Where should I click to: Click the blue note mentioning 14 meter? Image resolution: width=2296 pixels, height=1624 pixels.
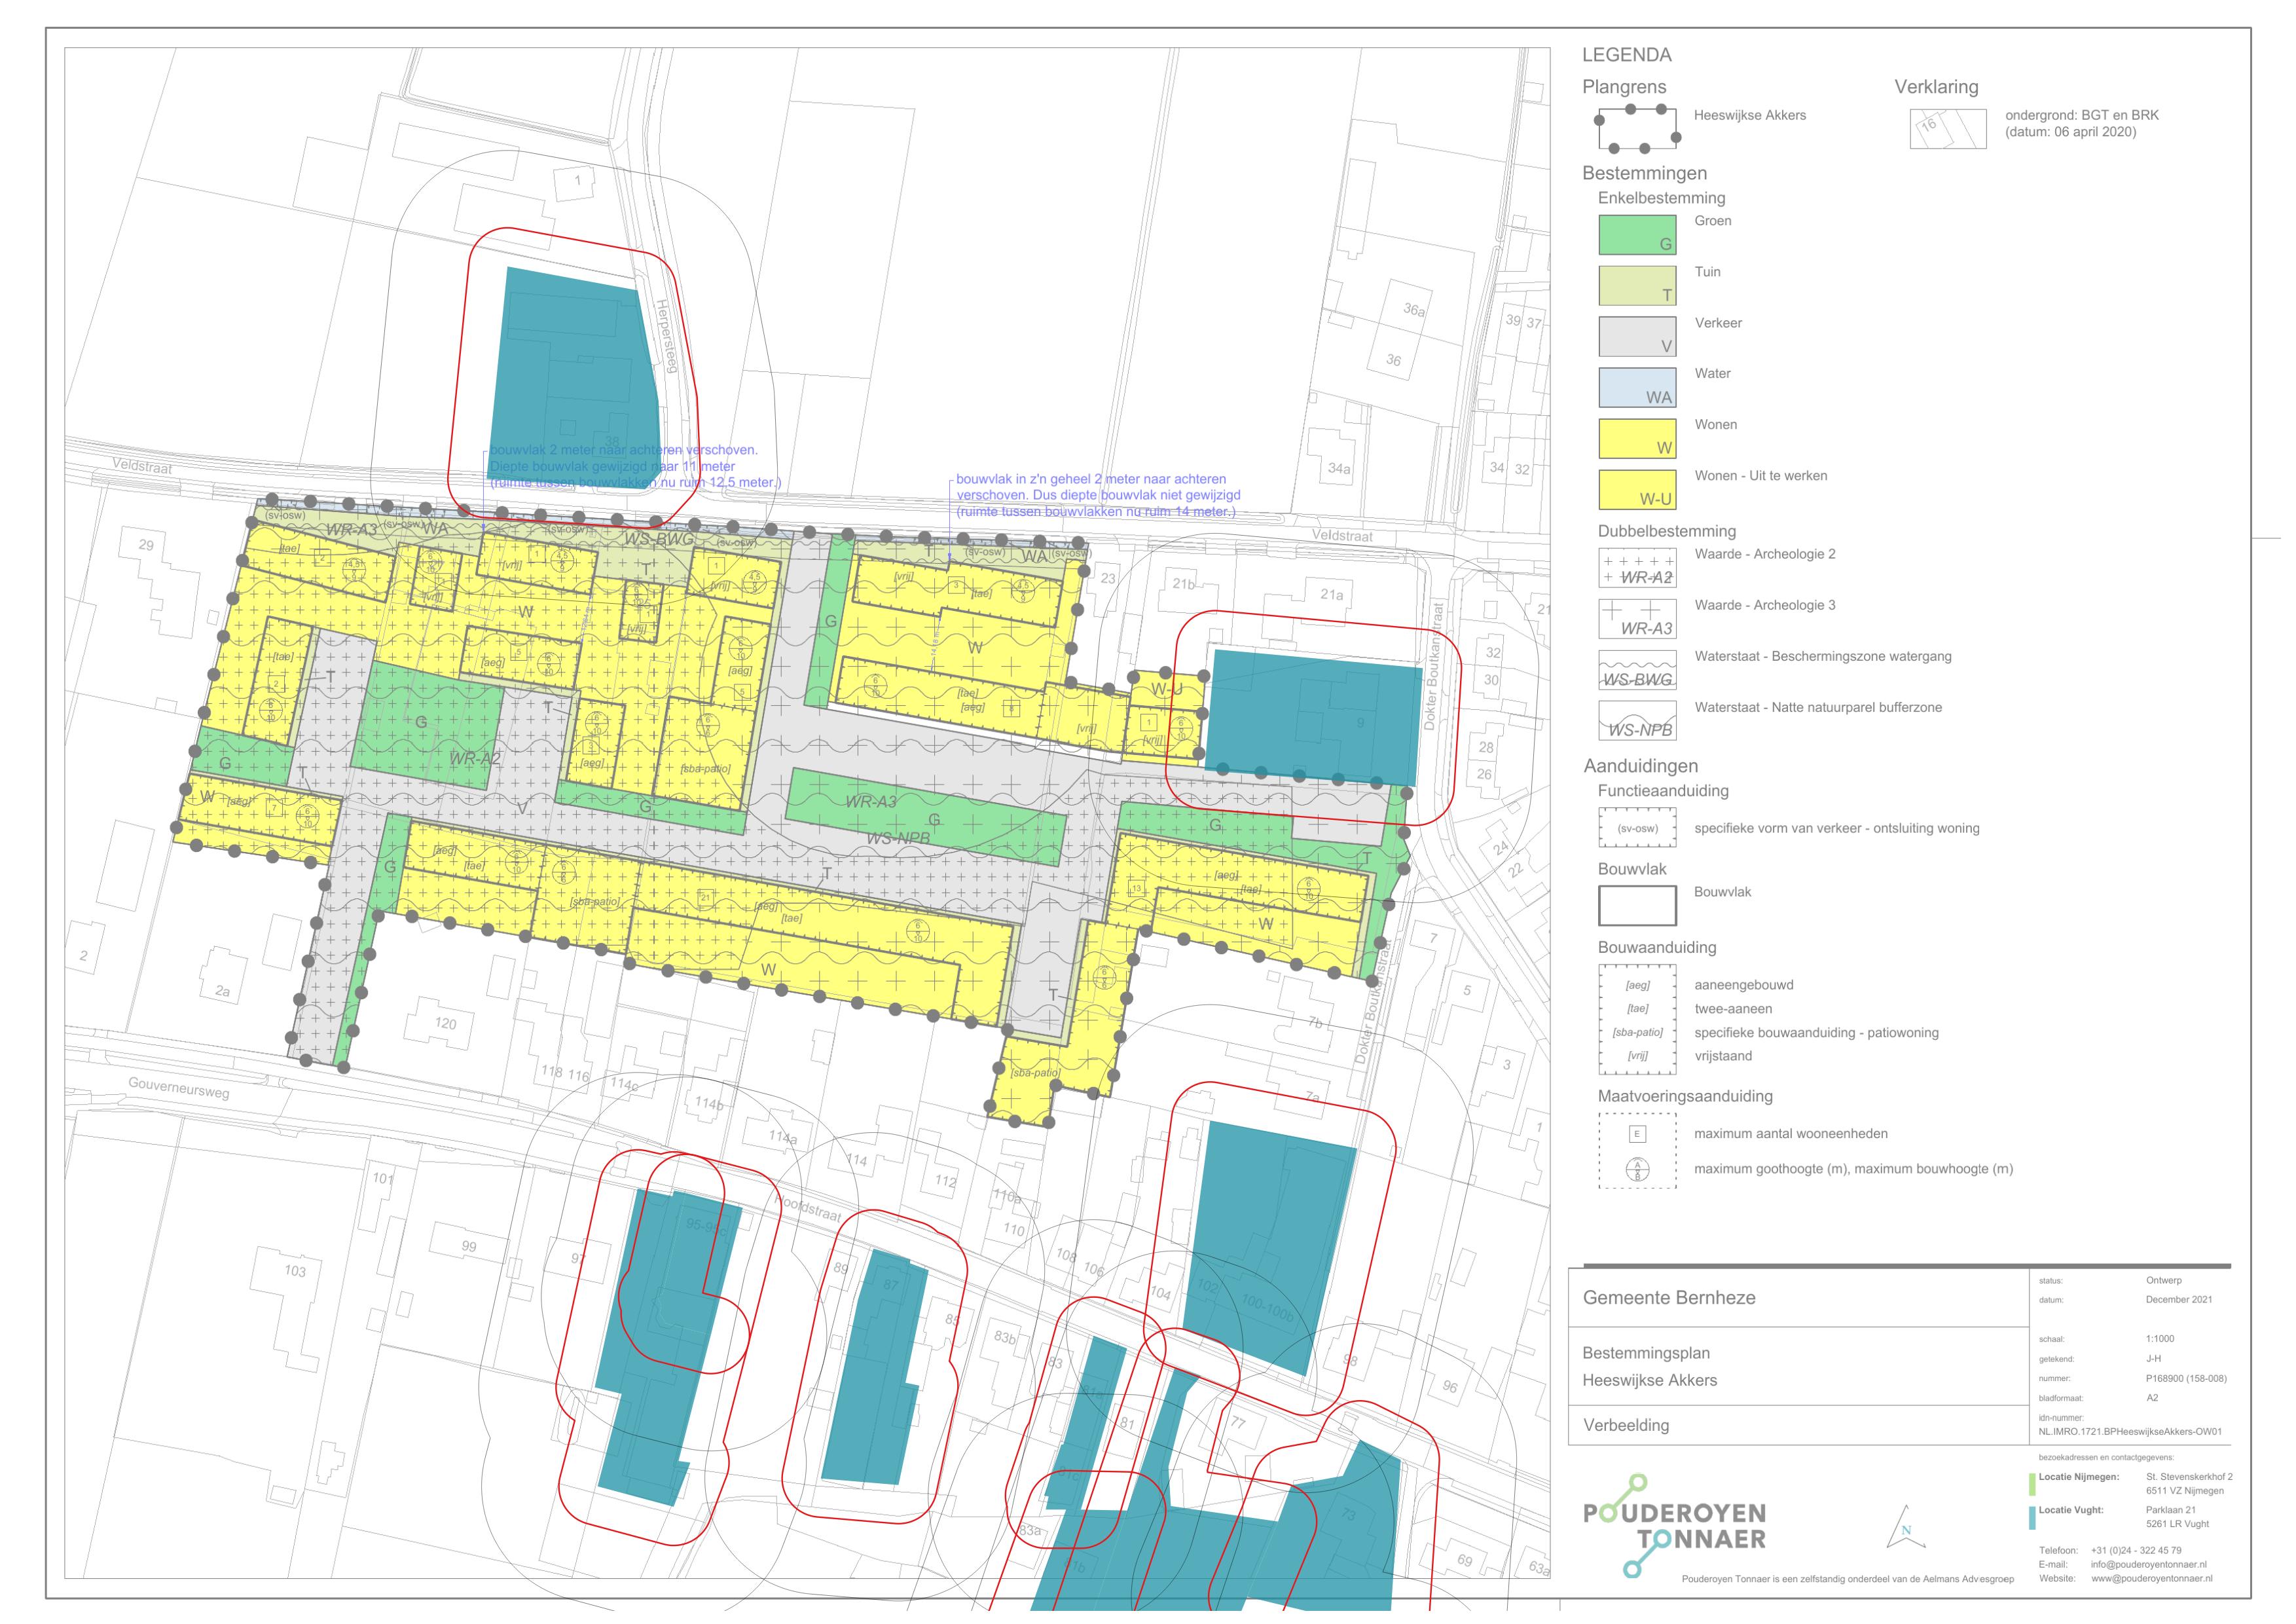click(1098, 496)
